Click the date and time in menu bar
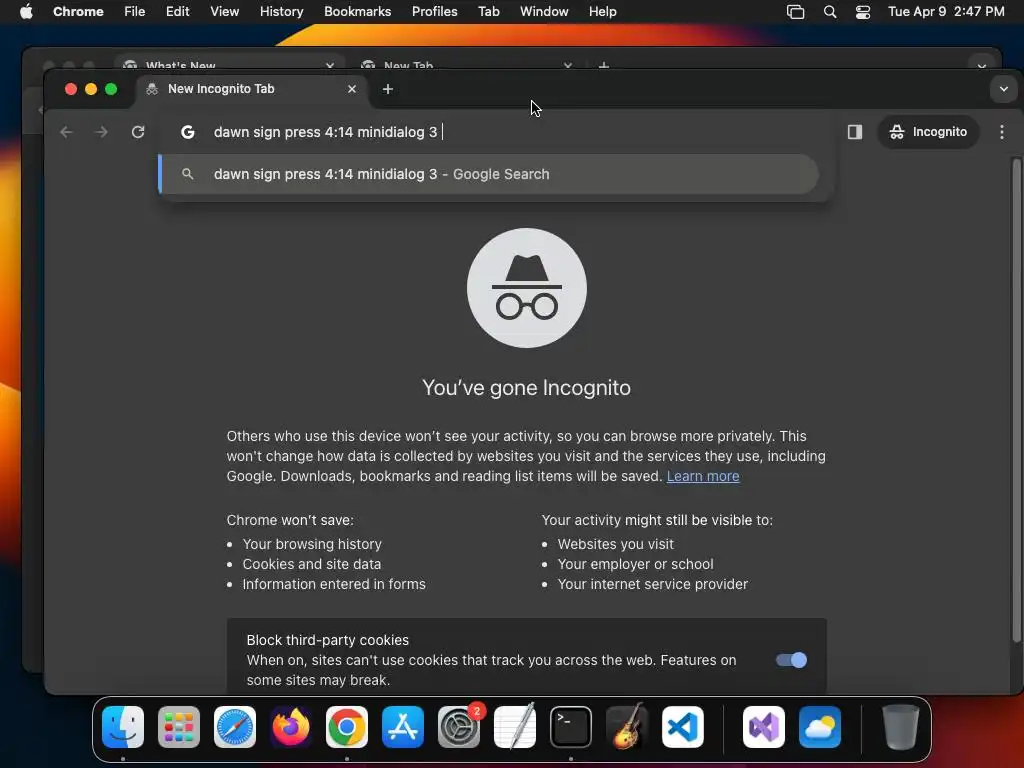 pos(946,12)
